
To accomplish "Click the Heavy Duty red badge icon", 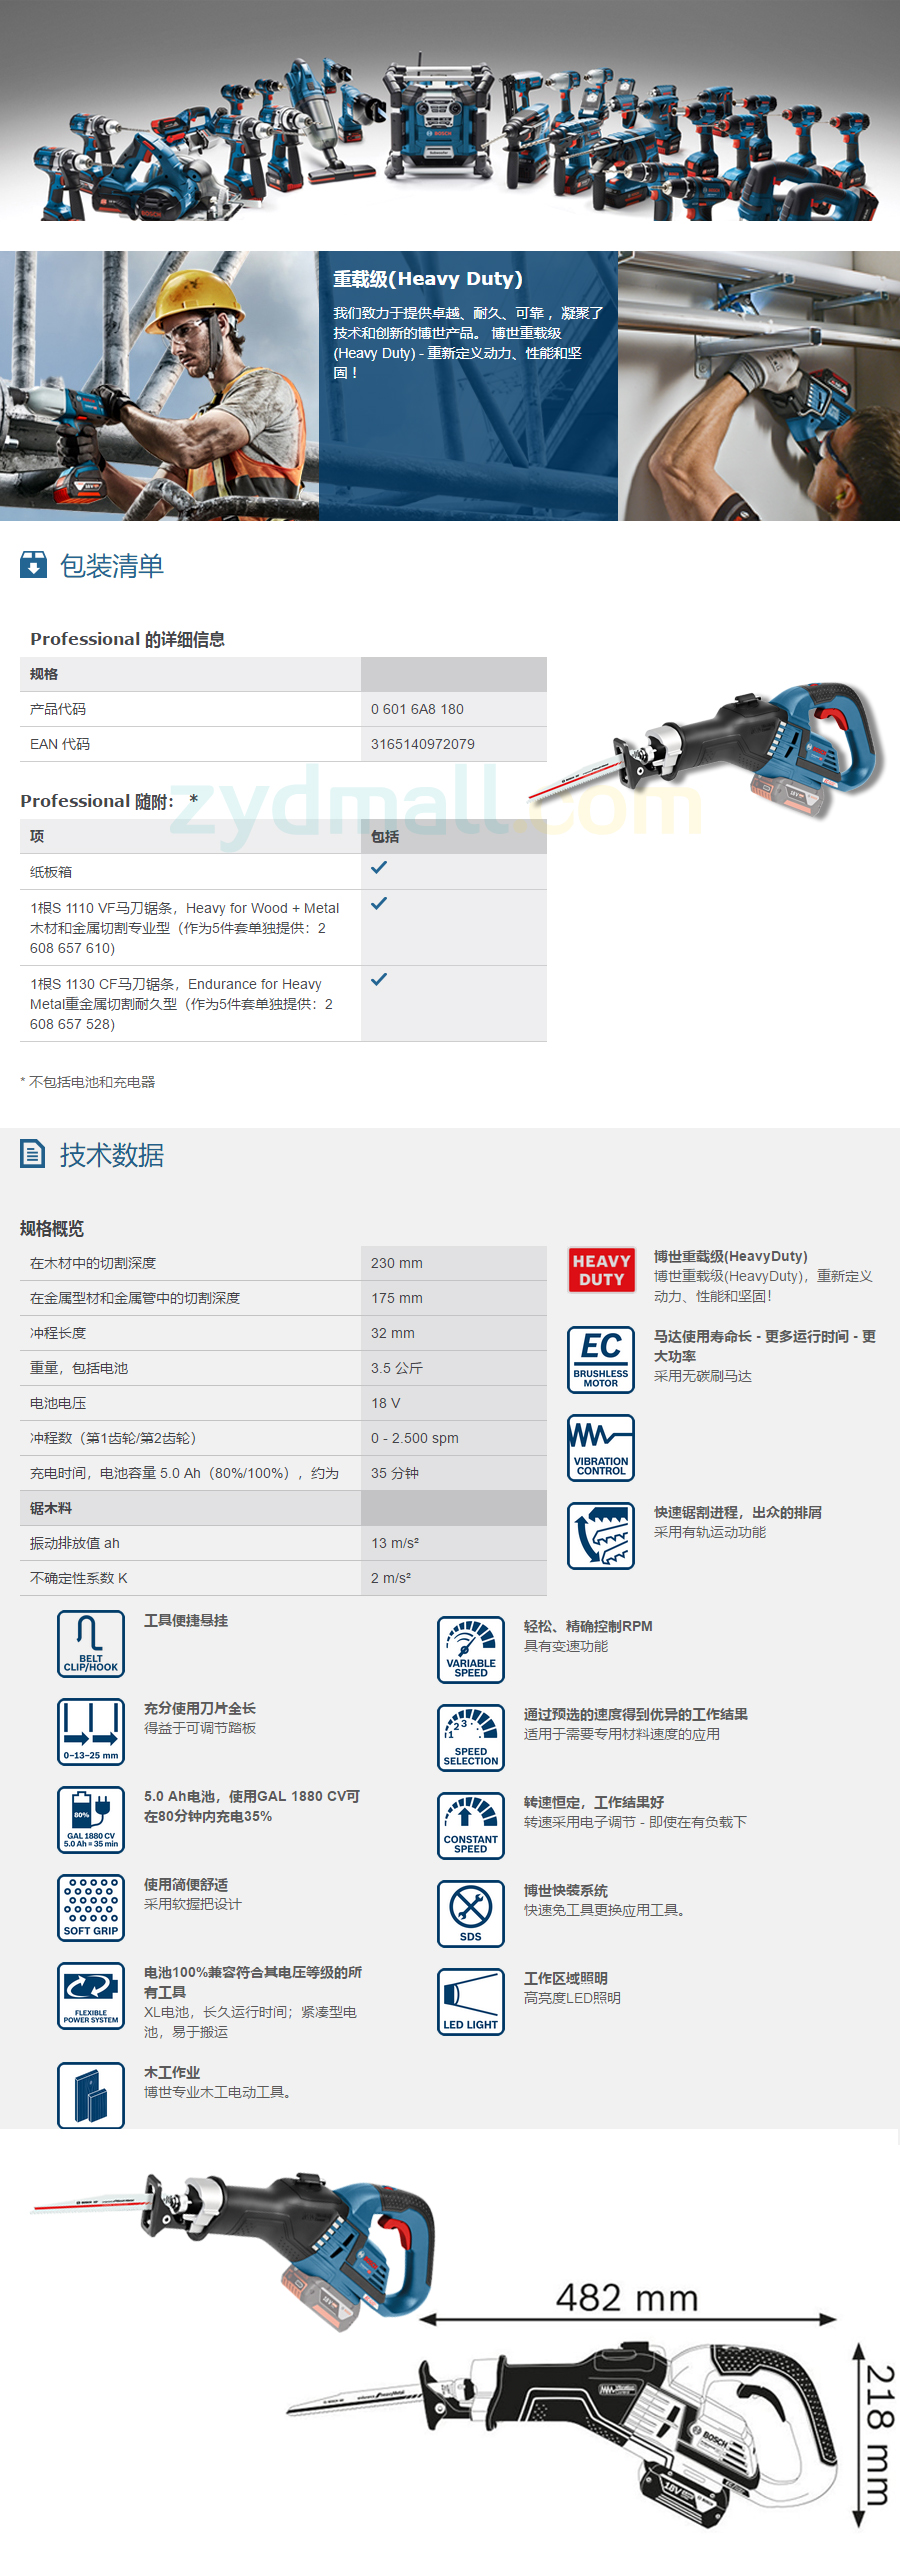I will [x=601, y=1270].
